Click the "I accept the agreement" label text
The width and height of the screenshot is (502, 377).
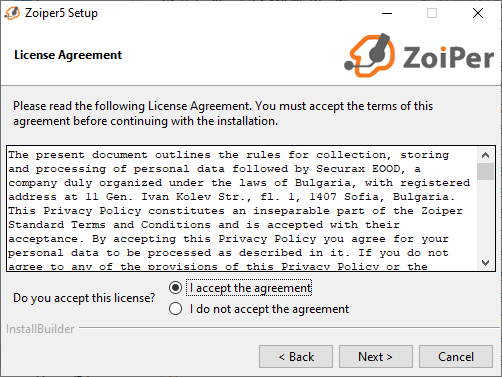(x=250, y=288)
